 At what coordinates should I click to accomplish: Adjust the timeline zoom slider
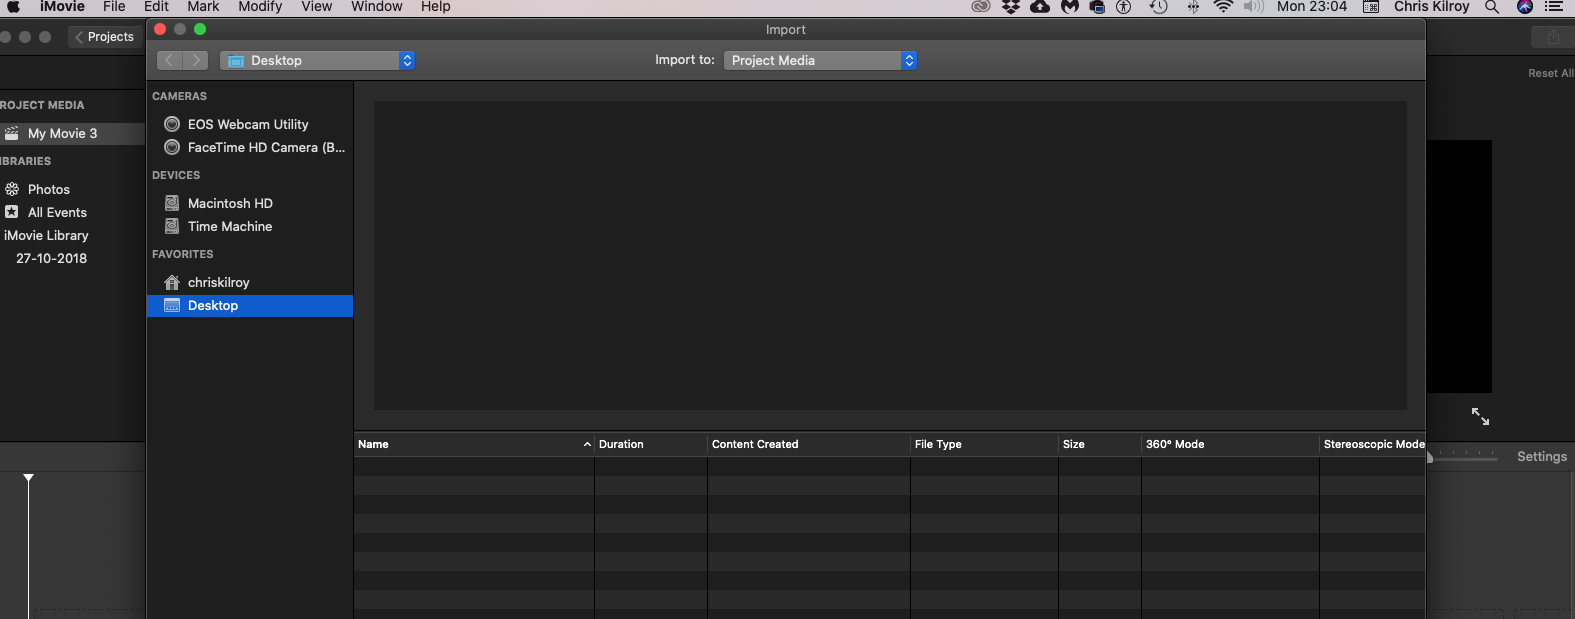pyautogui.click(x=1462, y=457)
